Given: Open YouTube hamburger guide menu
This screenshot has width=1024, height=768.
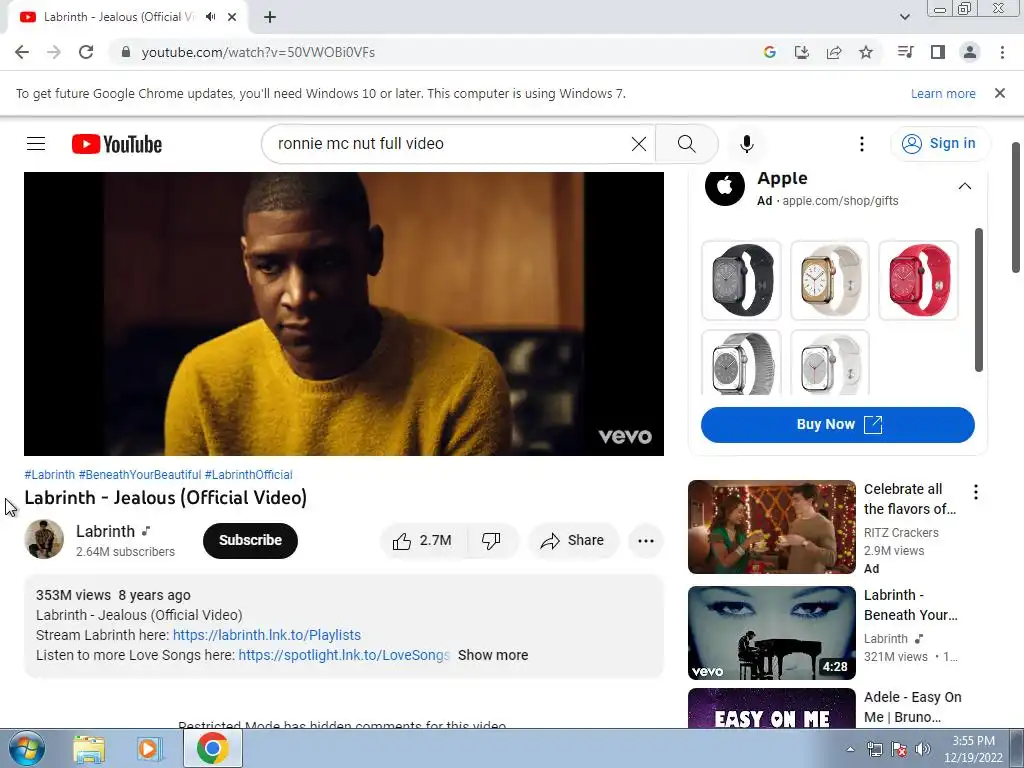Looking at the screenshot, I should point(36,144).
